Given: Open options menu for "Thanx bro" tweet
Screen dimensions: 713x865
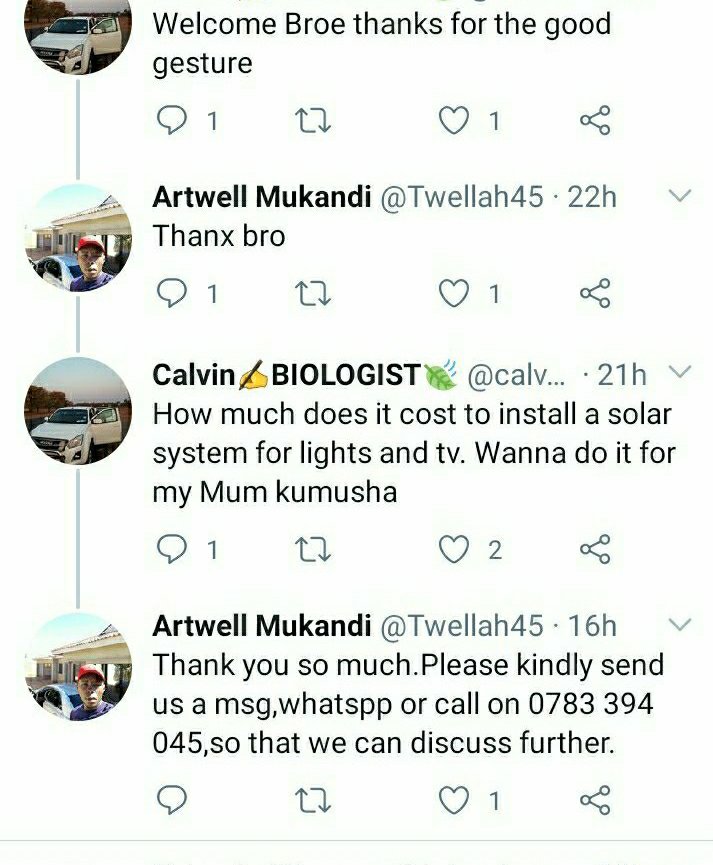Looking at the screenshot, I should click(x=679, y=197).
